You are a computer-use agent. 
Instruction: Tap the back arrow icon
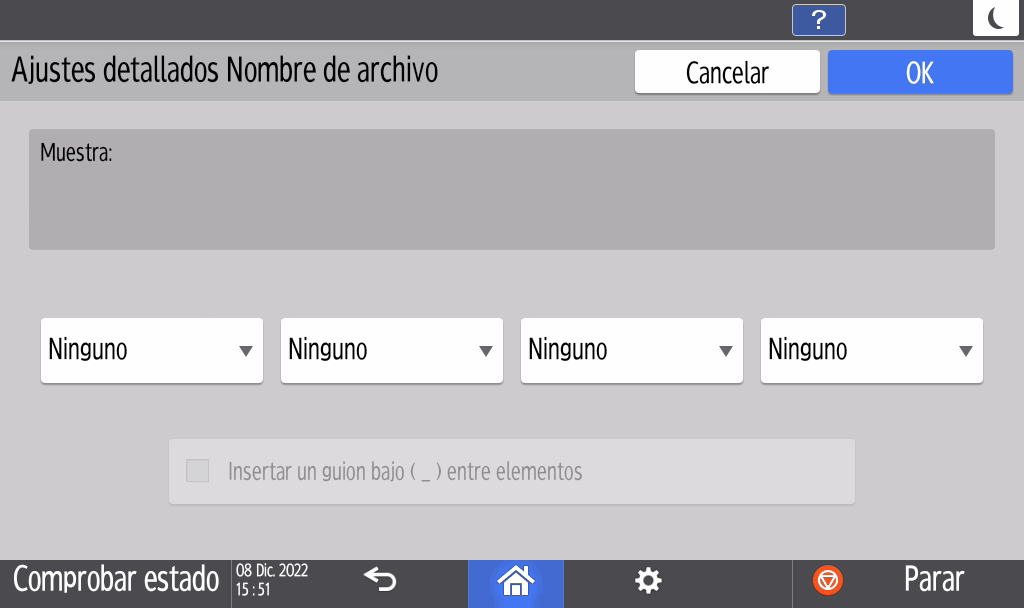[380, 579]
